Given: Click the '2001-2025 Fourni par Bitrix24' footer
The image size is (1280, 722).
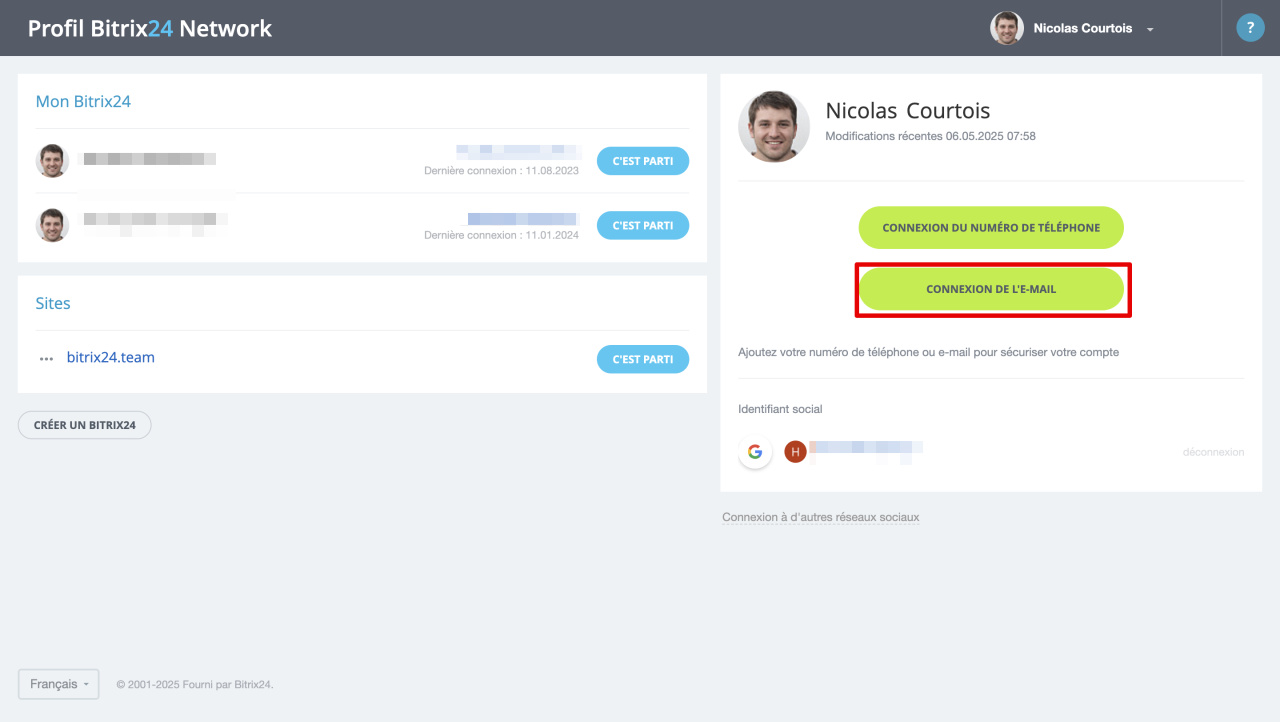Looking at the screenshot, I should point(195,685).
